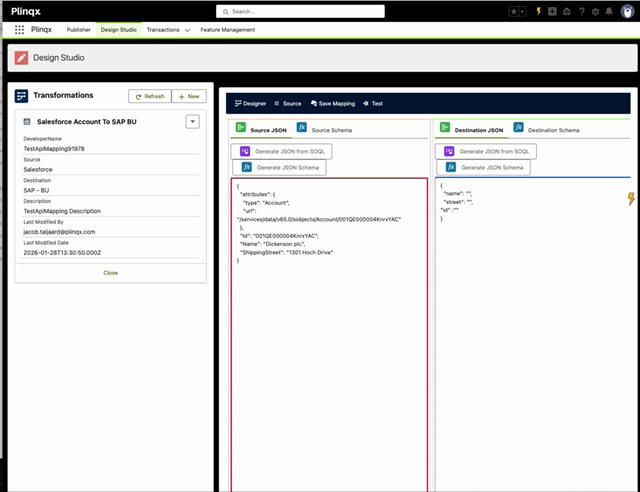Select the Destination JSON tab
The height and width of the screenshot is (492, 640).
[479, 130]
